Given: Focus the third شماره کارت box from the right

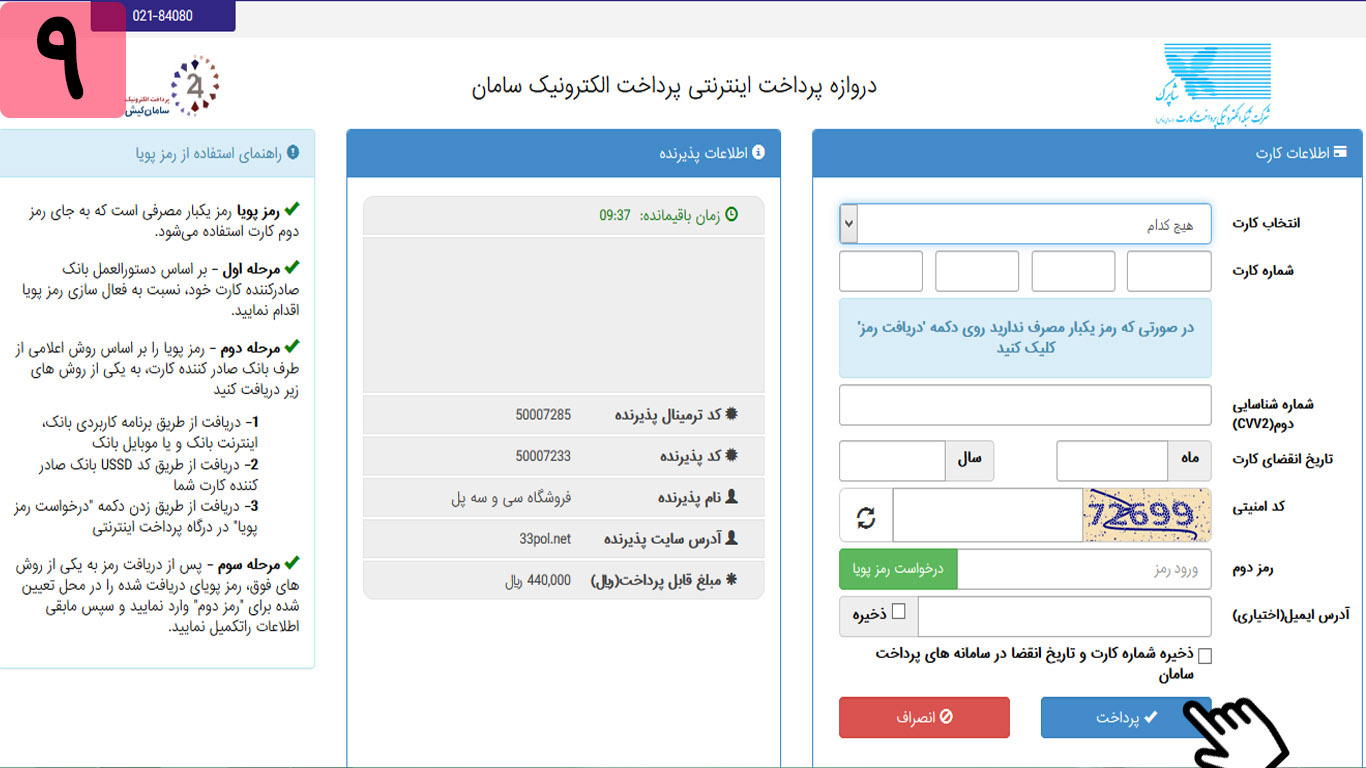Looking at the screenshot, I should [977, 271].
